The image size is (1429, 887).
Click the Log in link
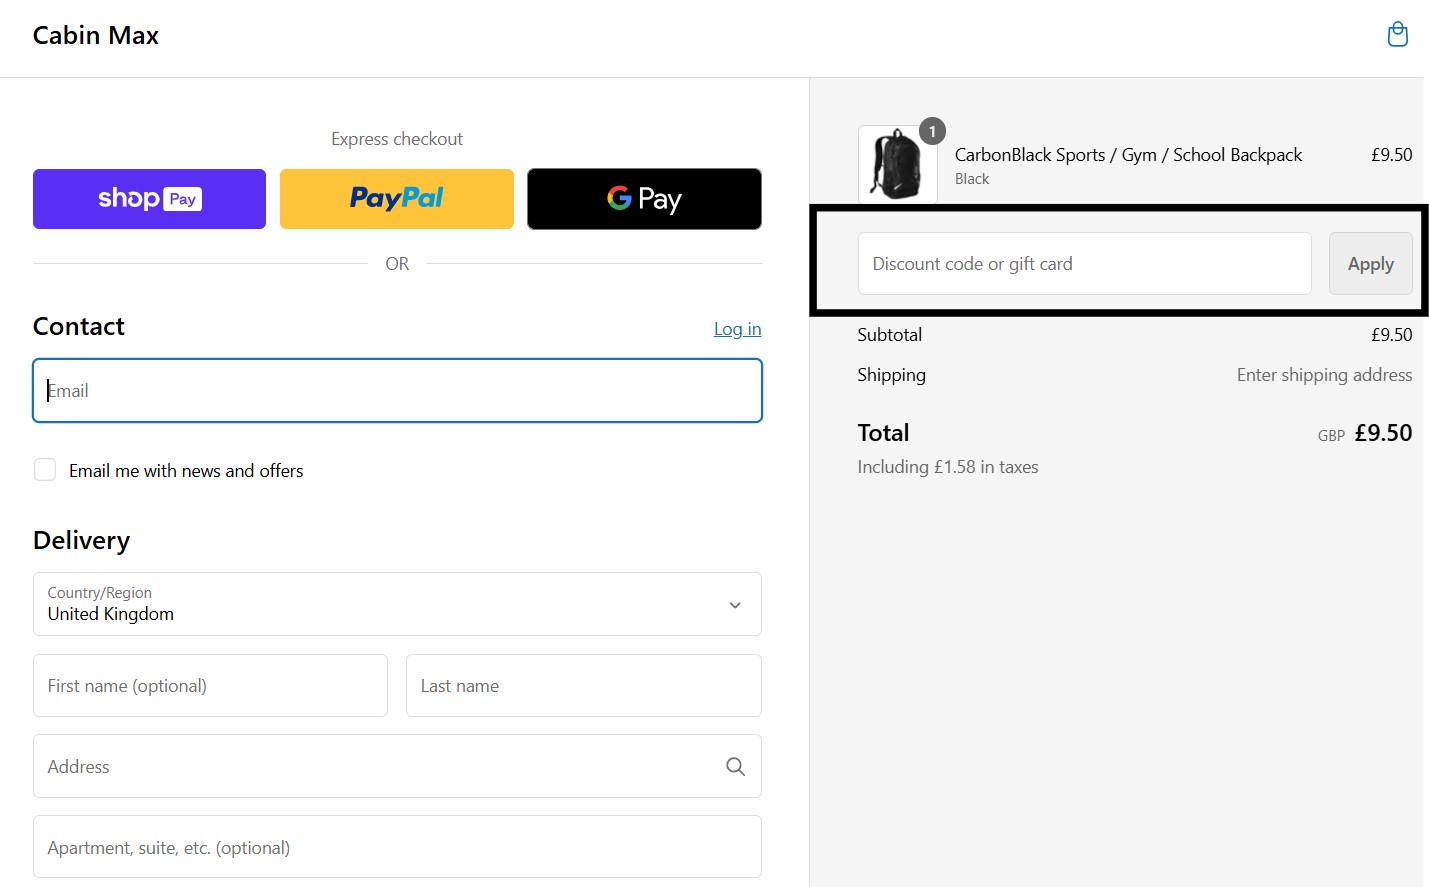tap(737, 329)
